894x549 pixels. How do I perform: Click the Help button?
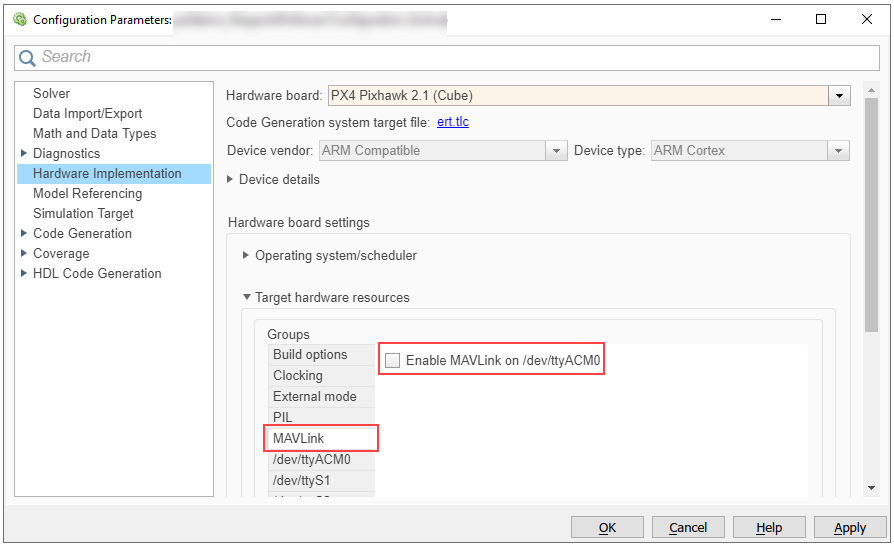pos(769,527)
